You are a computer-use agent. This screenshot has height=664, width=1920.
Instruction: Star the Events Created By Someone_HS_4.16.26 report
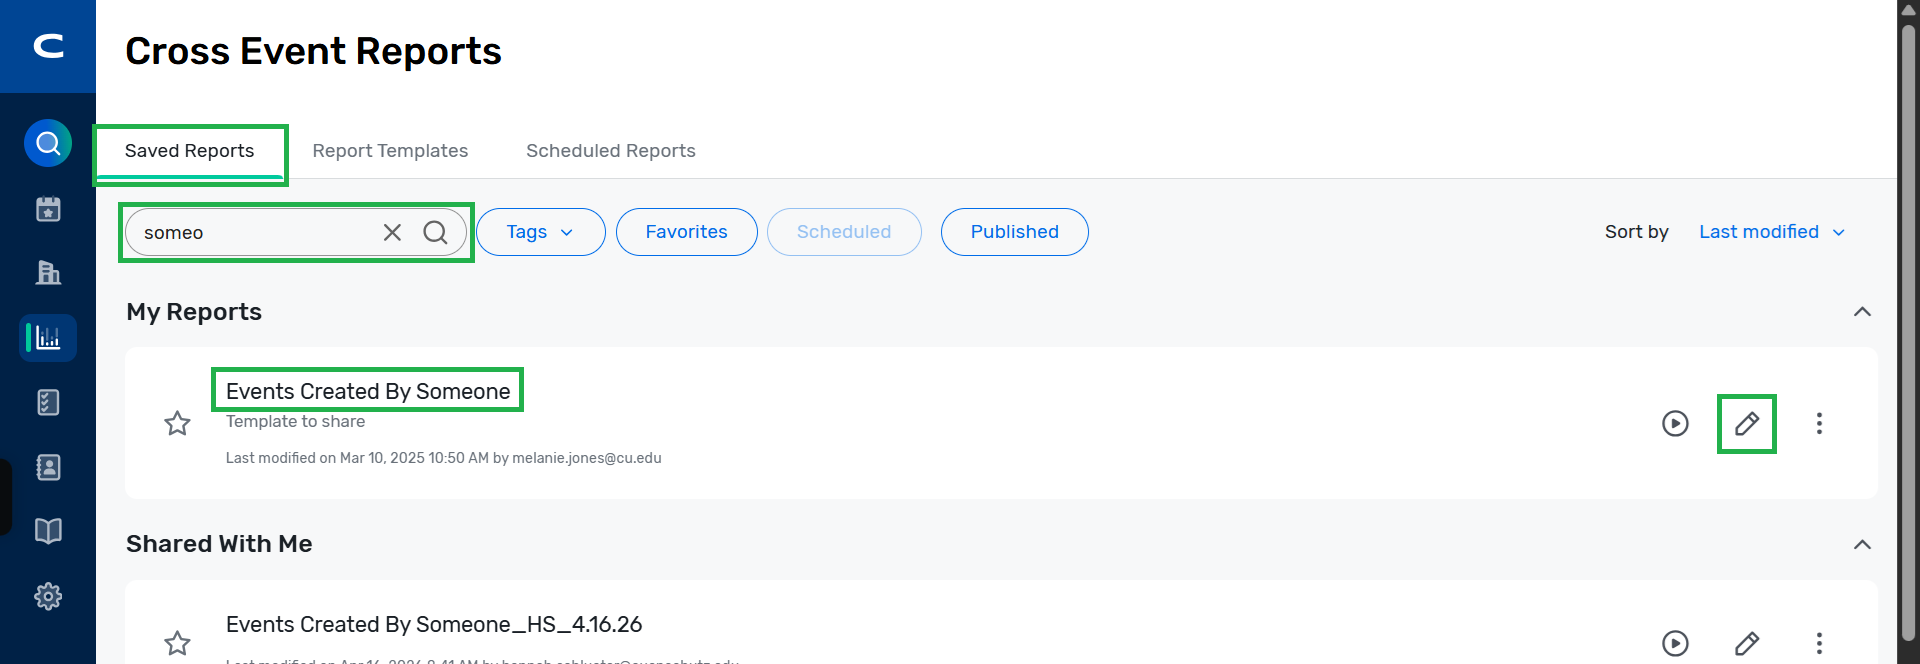[177, 643]
